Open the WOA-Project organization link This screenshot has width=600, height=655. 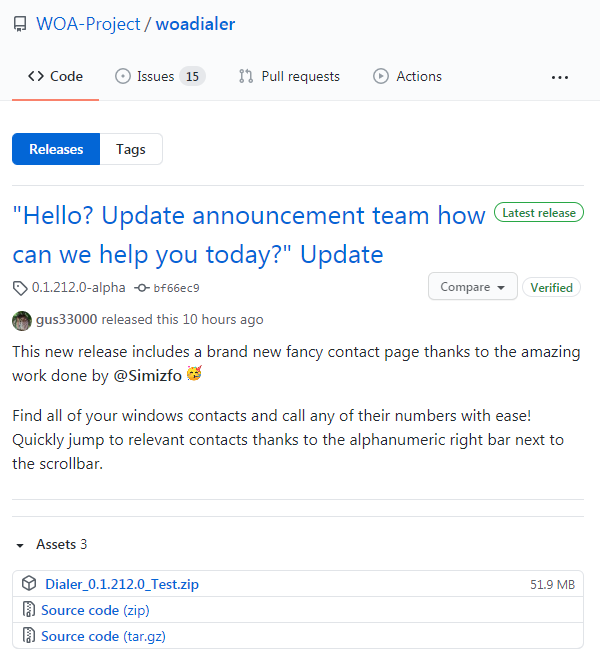pos(88,24)
